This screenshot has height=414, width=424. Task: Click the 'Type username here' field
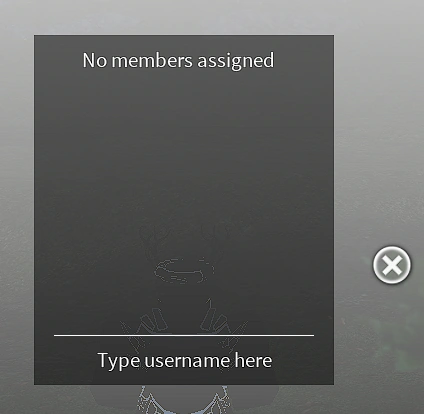pos(184,360)
